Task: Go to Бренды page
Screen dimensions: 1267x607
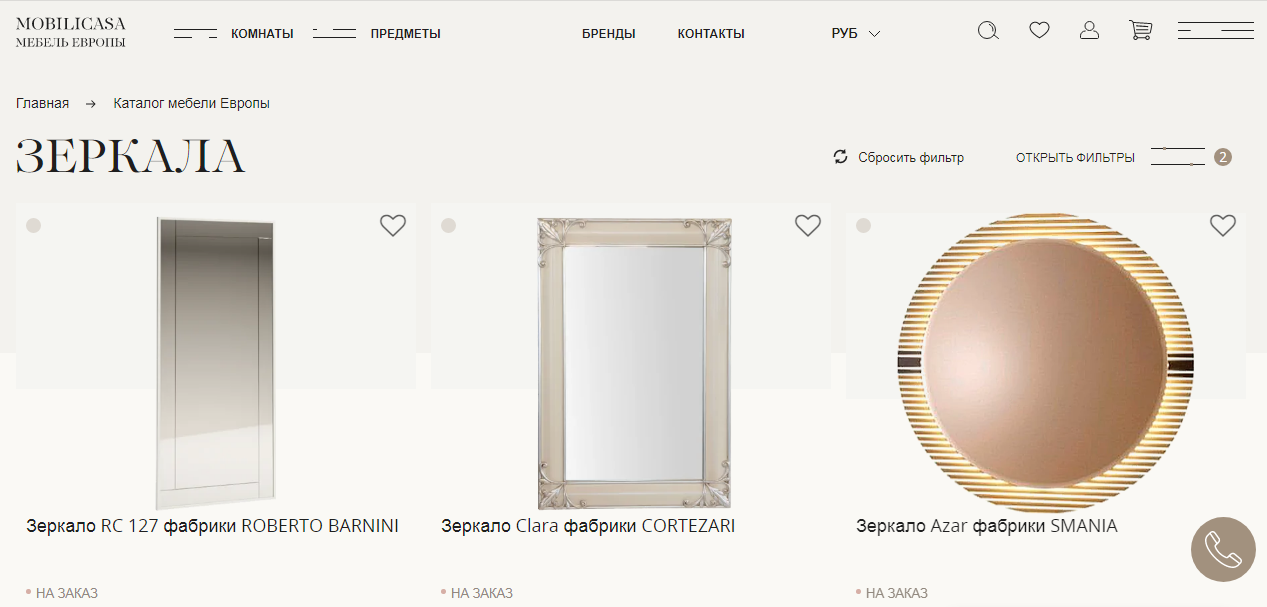Action: (608, 34)
